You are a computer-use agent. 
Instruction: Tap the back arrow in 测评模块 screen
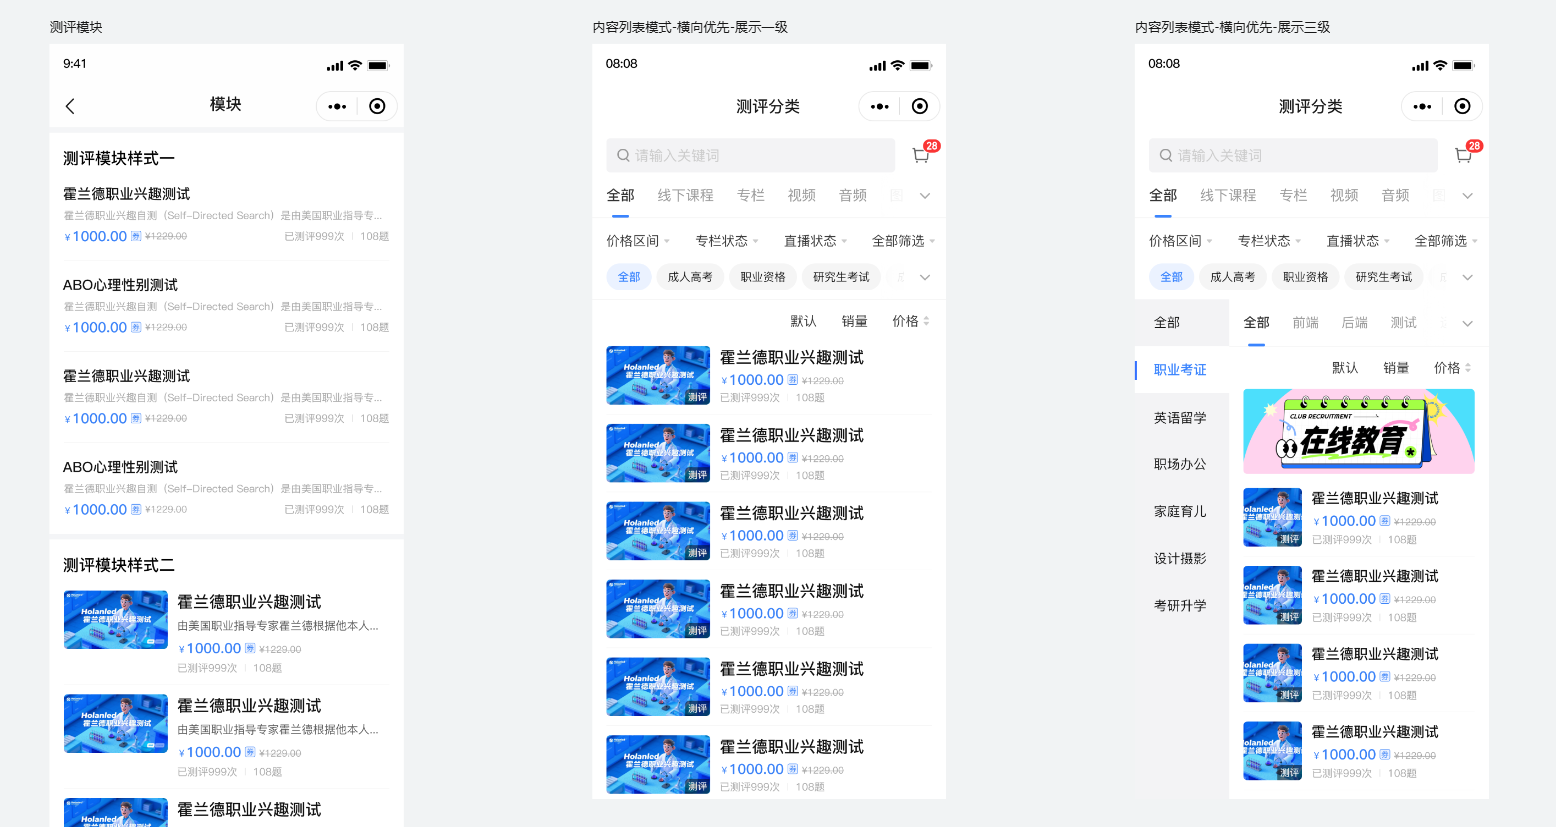[x=70, y=106]
